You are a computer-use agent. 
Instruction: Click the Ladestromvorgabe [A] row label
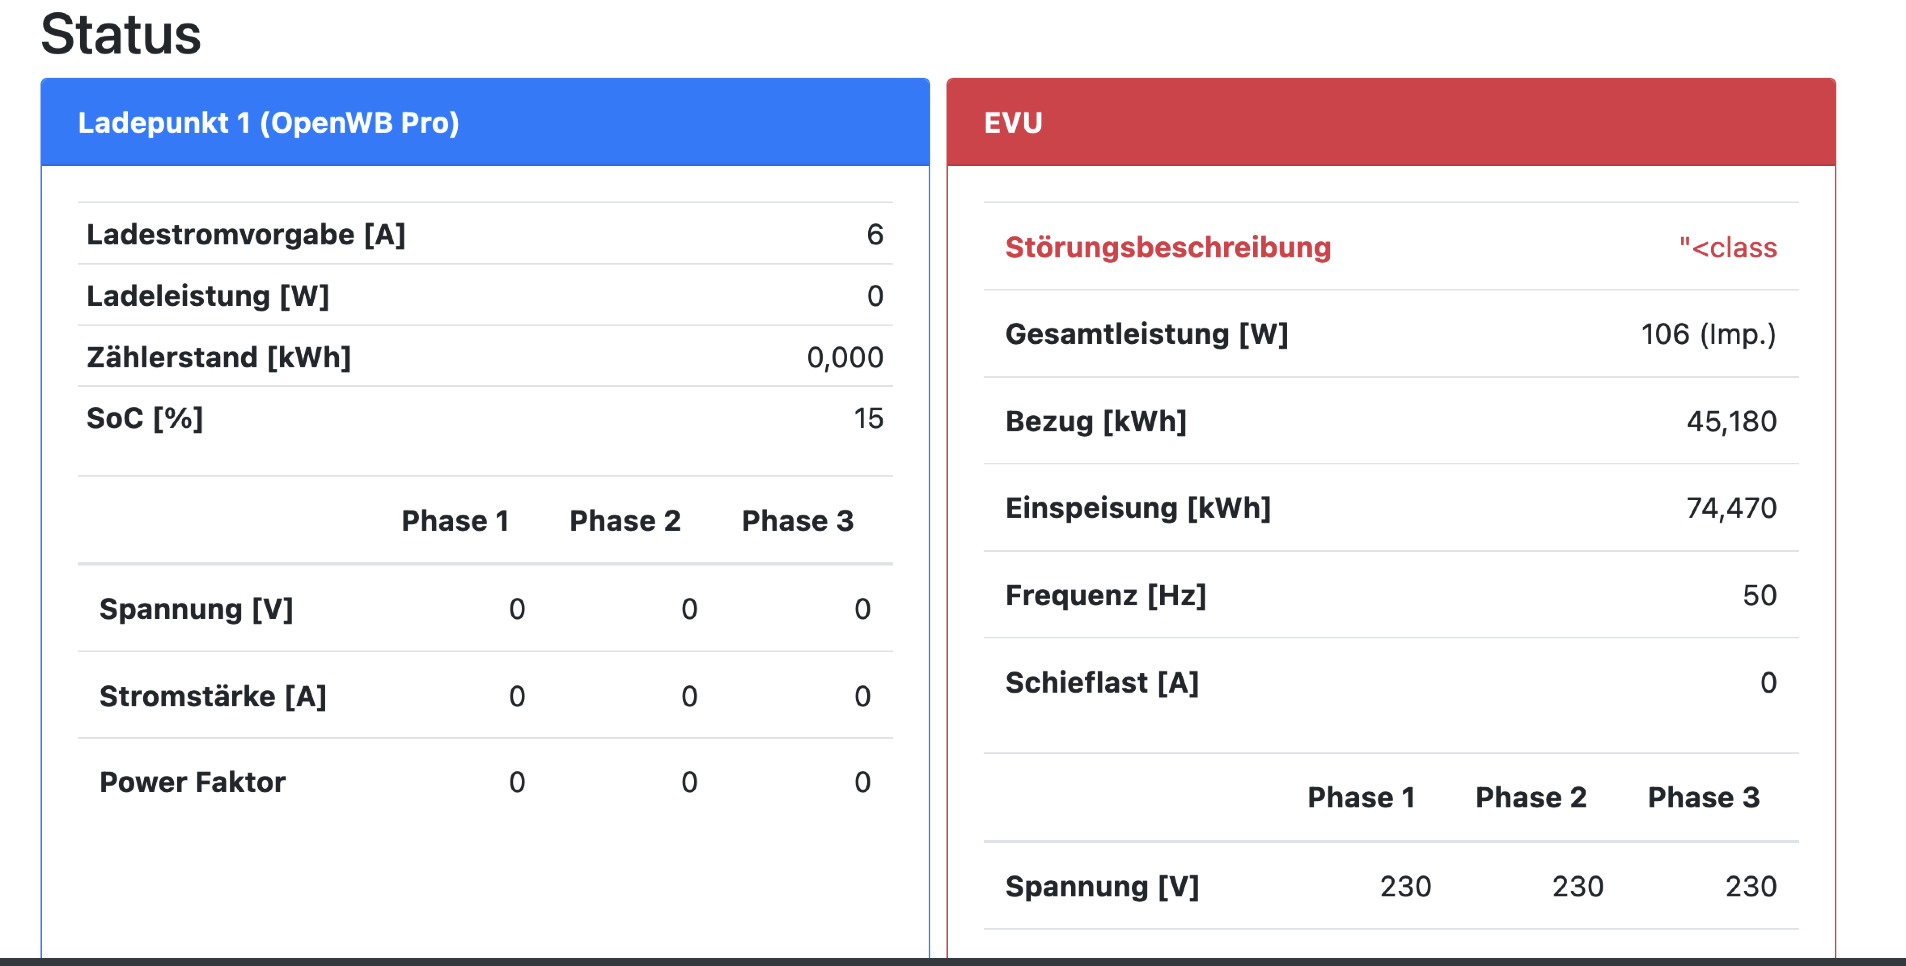pos(246,234)
